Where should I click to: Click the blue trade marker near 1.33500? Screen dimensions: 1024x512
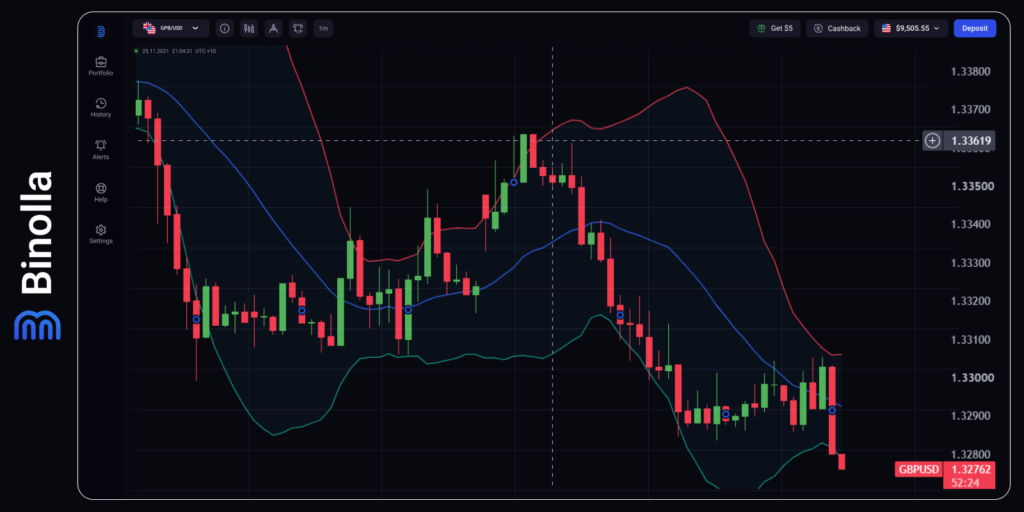(514, 182)
